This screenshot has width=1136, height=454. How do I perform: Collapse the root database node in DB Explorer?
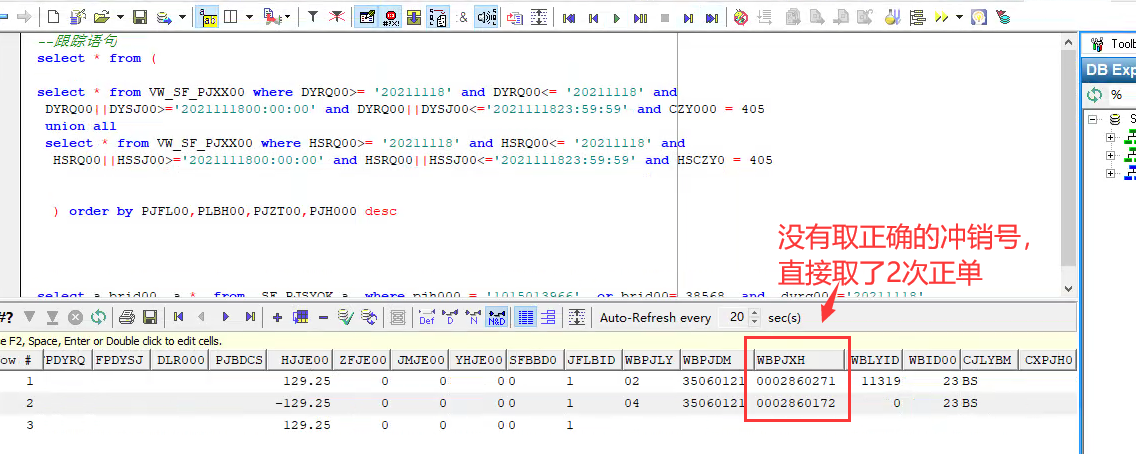(x=1093, y=119)
